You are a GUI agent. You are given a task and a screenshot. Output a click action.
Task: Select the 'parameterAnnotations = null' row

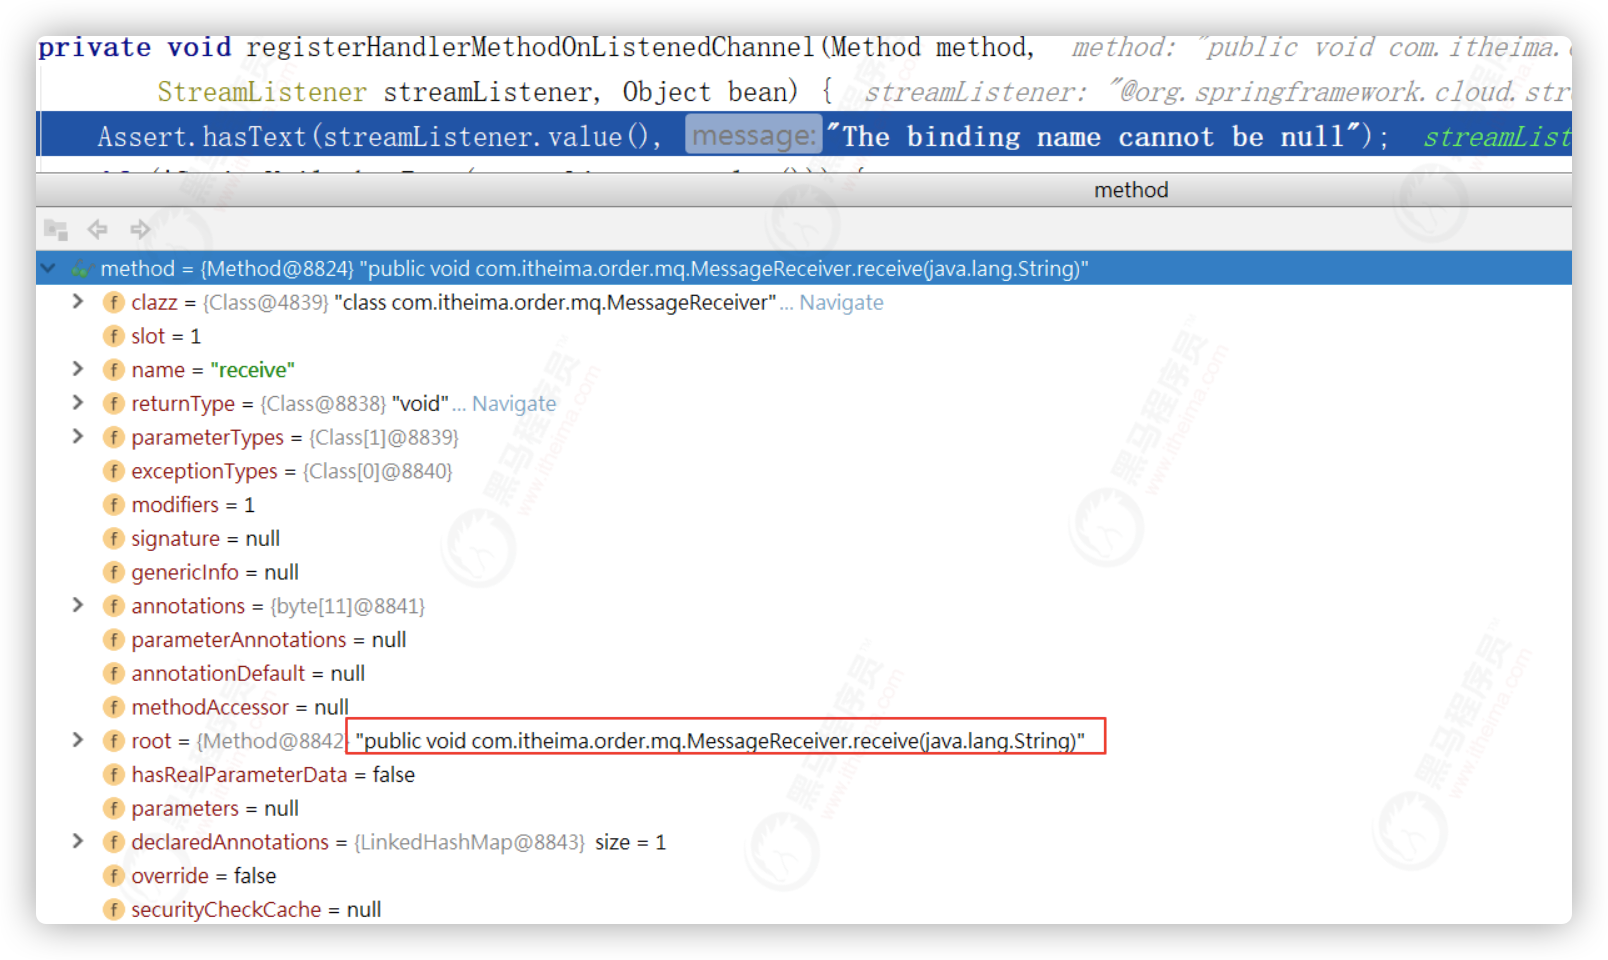[804, 640]
